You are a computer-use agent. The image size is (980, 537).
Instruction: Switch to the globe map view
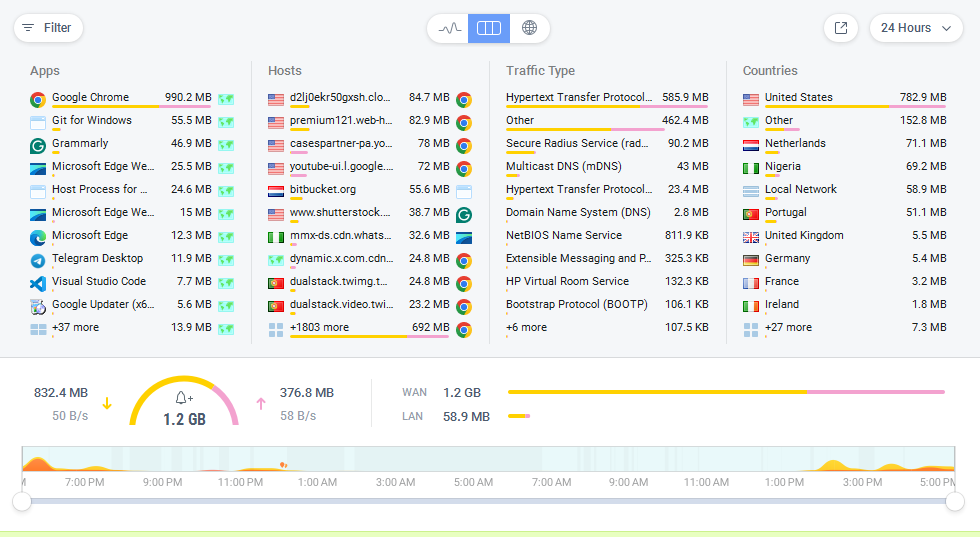[x=529, y=28]
